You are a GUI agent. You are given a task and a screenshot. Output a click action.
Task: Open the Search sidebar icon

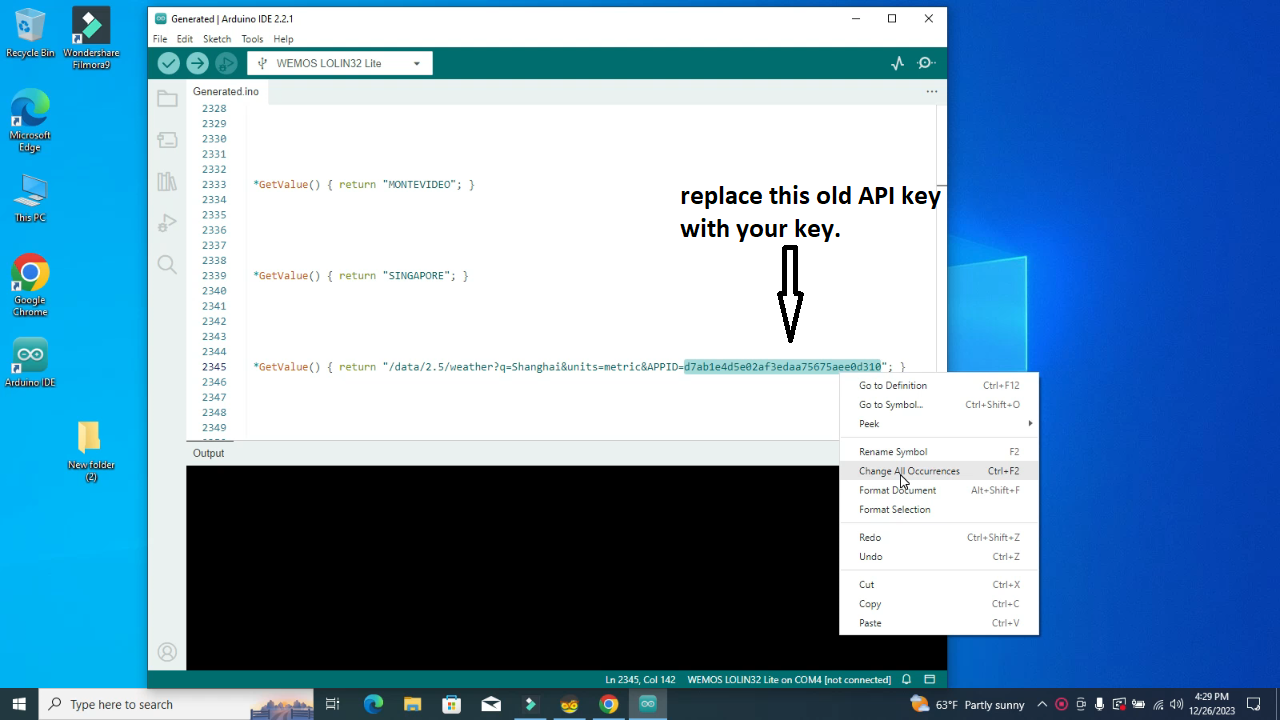(x=167, y=265)
